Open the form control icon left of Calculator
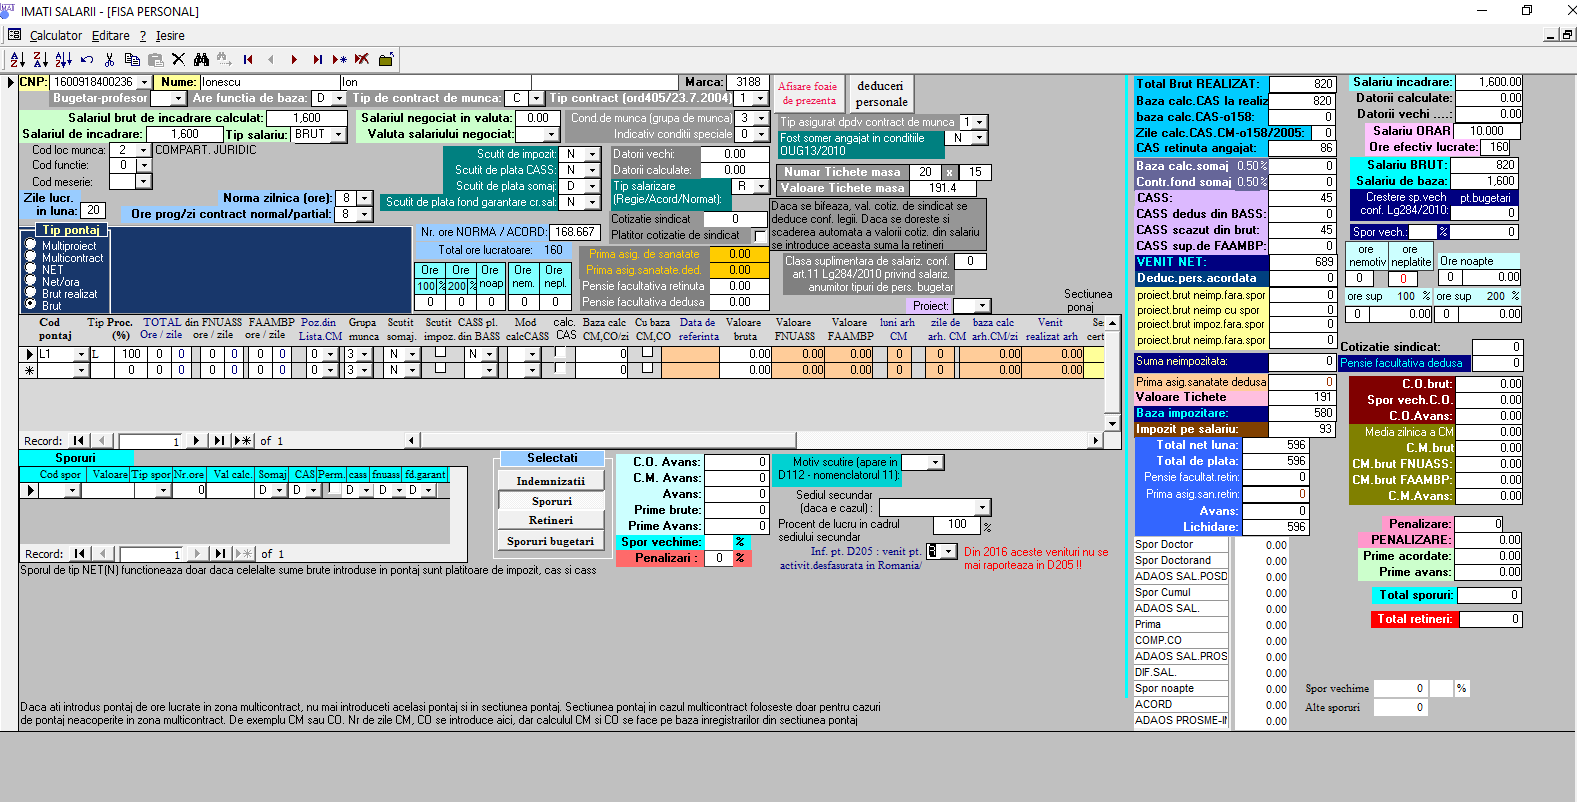Viewport: 1577px width, 802px height. (x=14, y=35)
